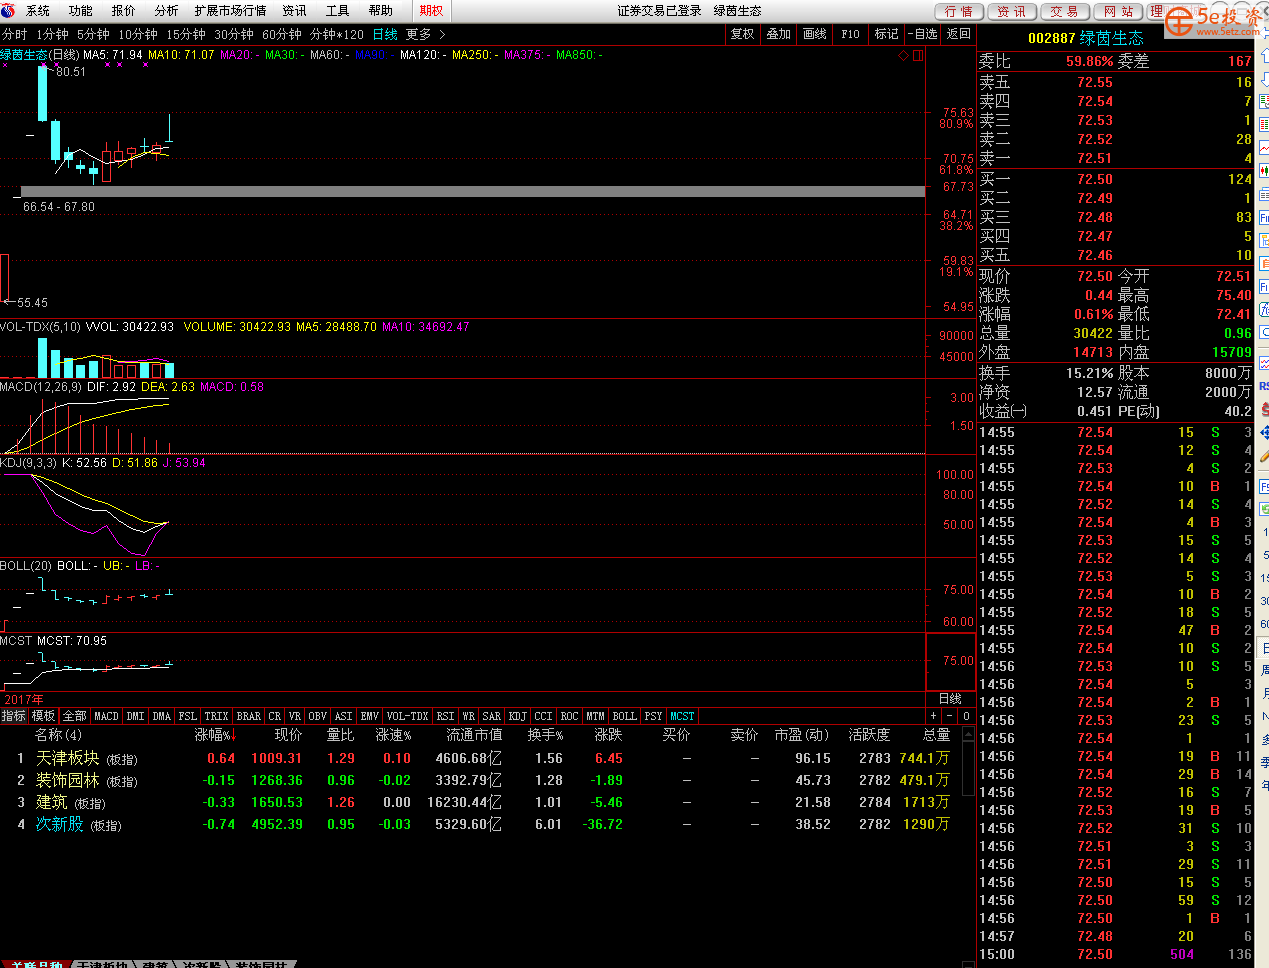This screenshot has height=968, width=1269.
Task: Switch to the MACD indicator tab
Action: (106, 716)
